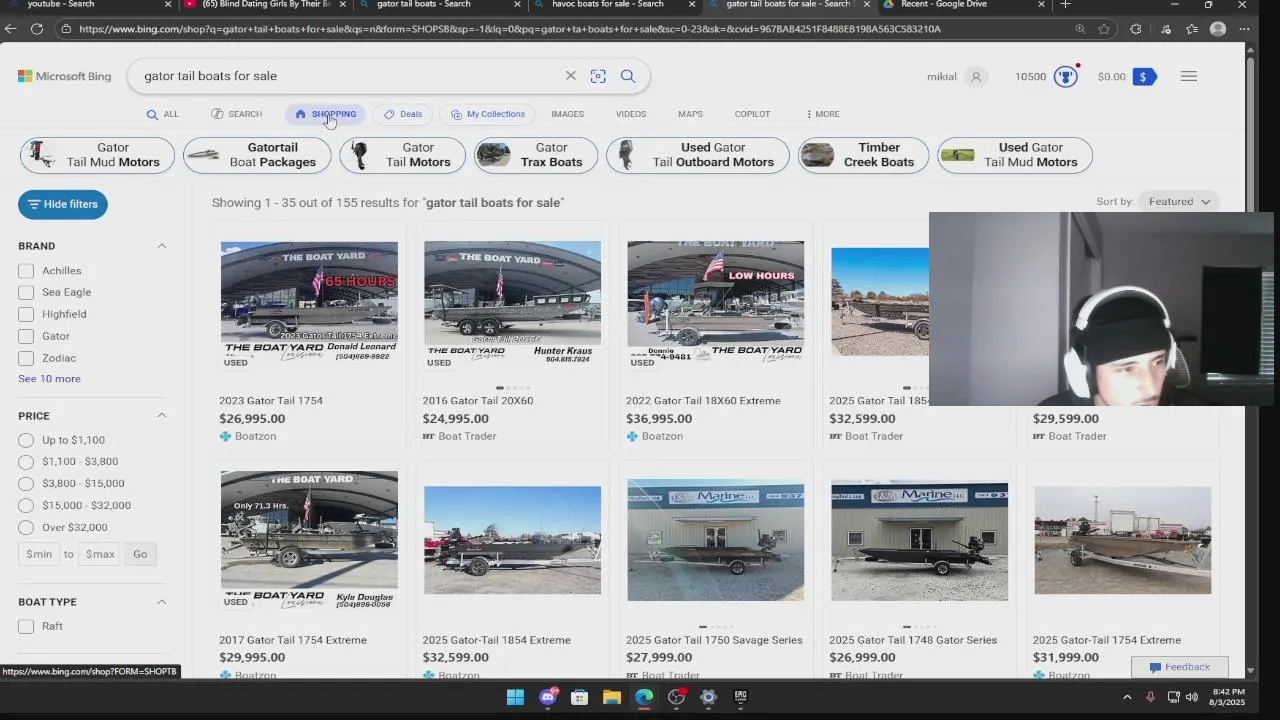Open My Collections tab
Image resolution: width=1280 pixels, height=720 pixels.
pyautogui.click(x=488, y=114)
